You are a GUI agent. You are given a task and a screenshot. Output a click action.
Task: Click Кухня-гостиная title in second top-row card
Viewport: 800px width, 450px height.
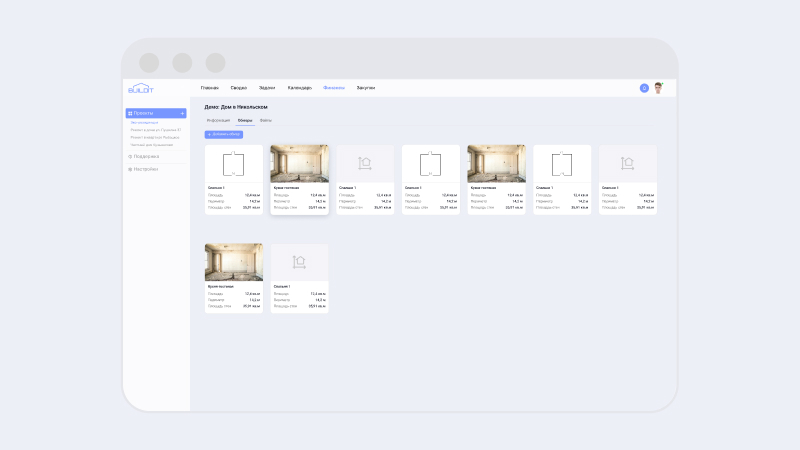point(287,188)
